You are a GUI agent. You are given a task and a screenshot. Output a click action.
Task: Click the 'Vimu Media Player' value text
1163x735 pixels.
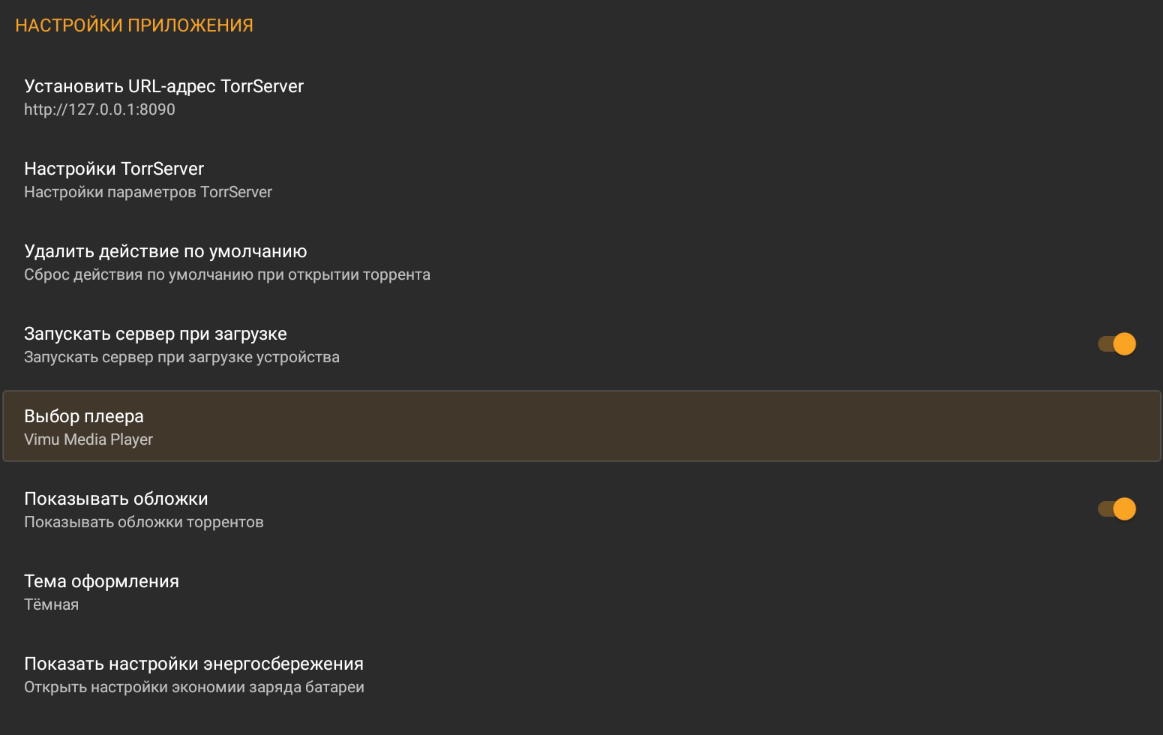point(88,439)
